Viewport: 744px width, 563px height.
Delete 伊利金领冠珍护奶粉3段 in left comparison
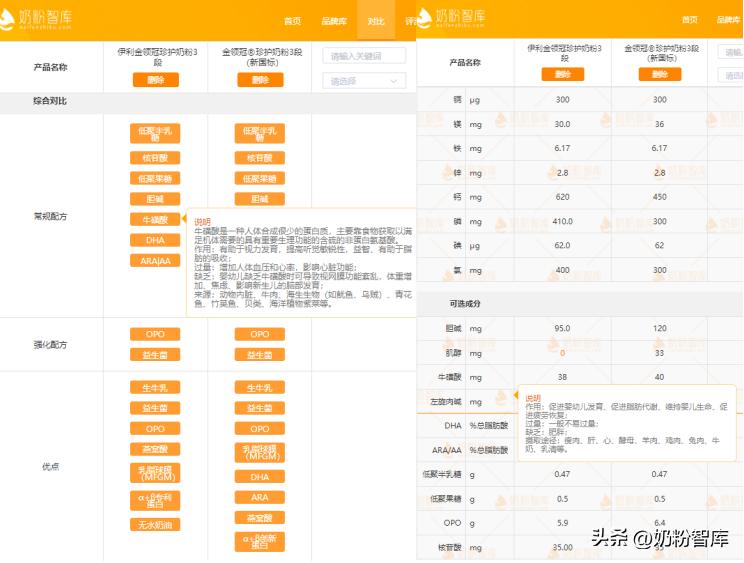coord(156,80)
